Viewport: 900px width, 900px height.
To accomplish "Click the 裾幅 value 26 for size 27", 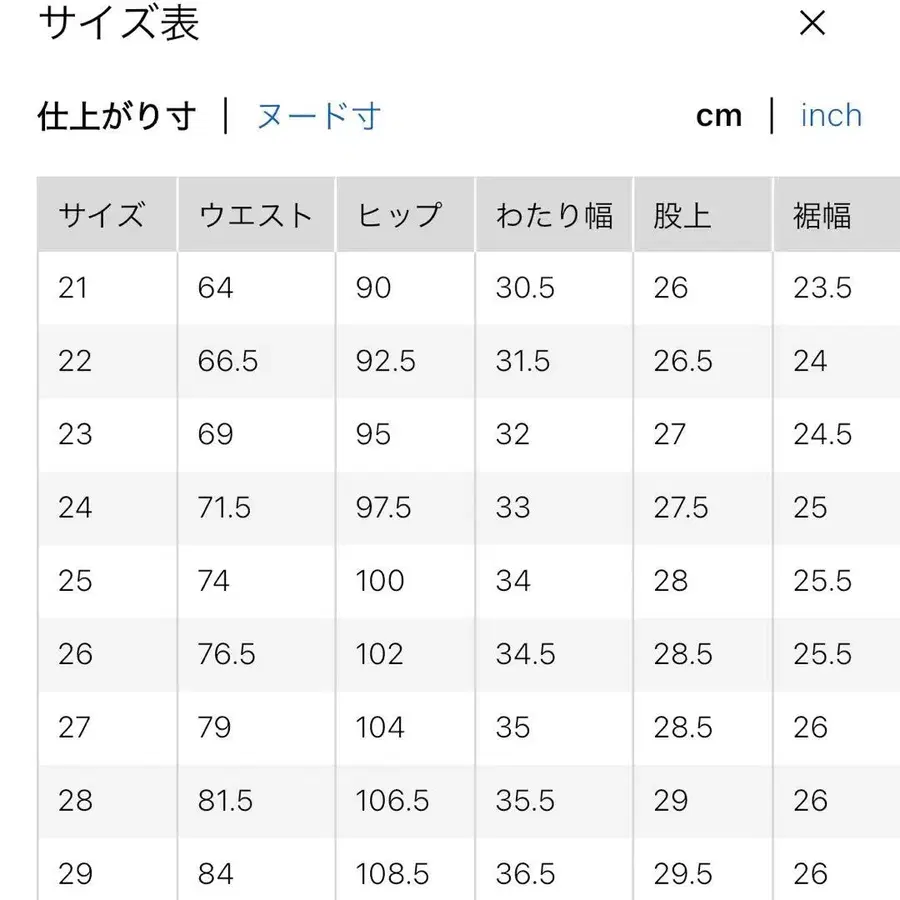I will (x=809, y=728).
